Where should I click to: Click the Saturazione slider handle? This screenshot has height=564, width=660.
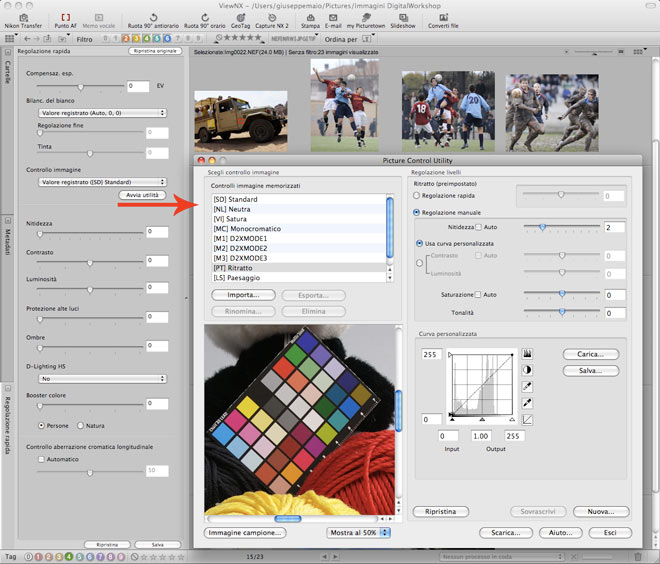point(562,295)
